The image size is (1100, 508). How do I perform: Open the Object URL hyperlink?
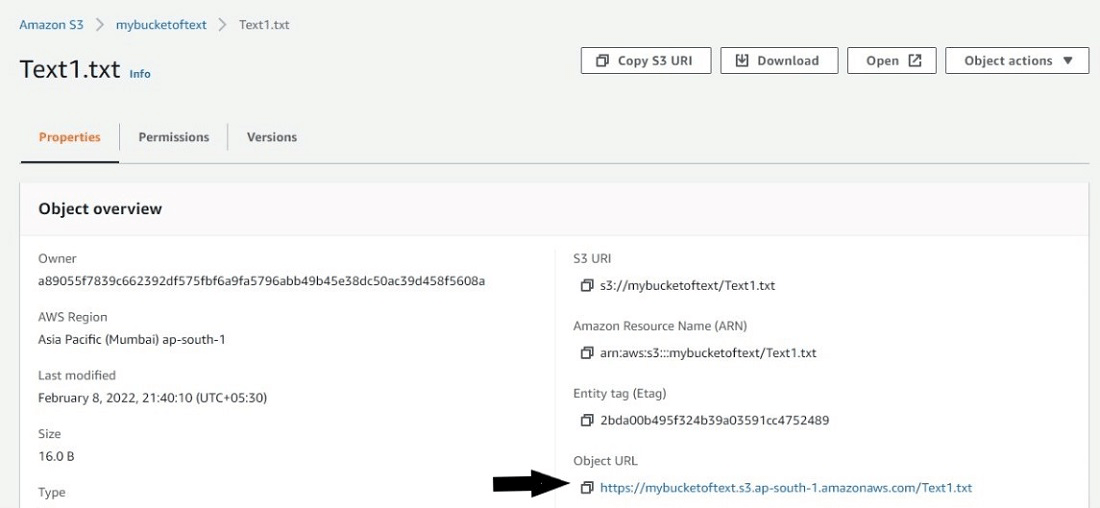(786, 488)
